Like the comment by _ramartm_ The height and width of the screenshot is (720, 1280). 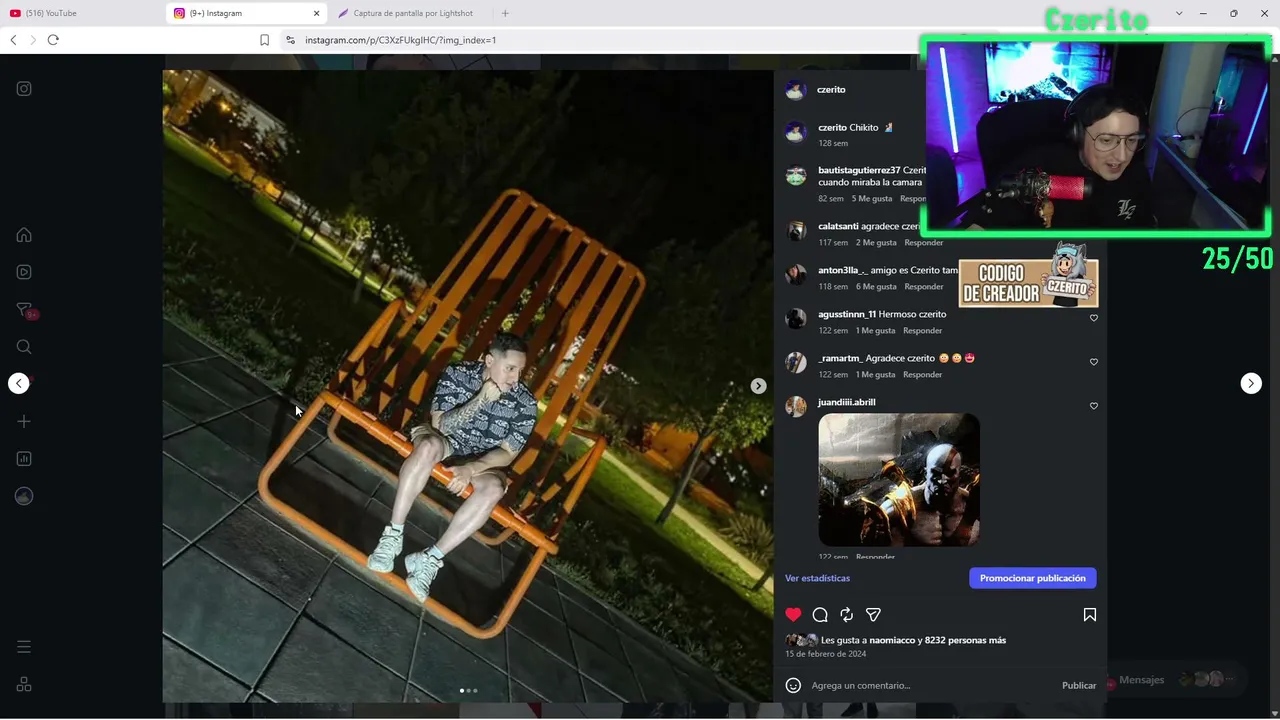click(x=1093, y=362)
